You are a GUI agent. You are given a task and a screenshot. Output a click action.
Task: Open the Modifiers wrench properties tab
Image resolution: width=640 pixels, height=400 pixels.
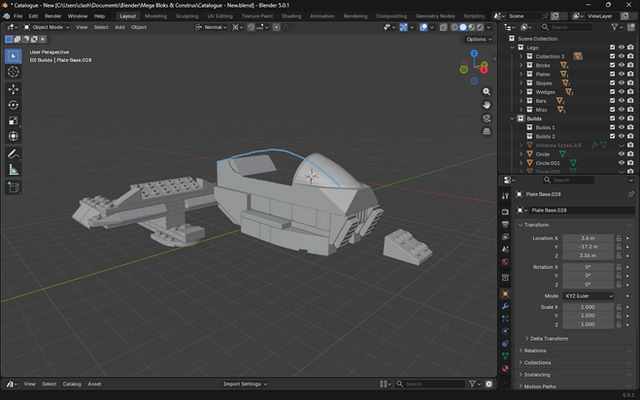505,308
